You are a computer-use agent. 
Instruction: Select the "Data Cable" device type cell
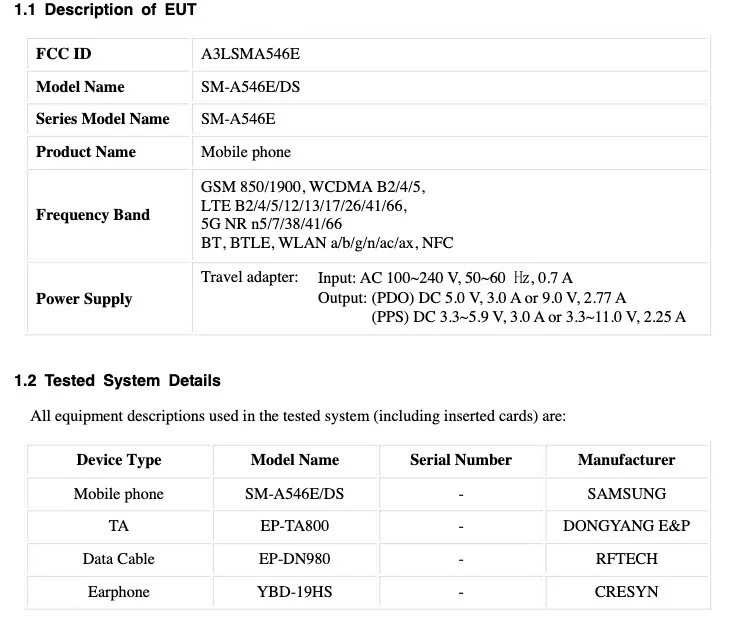click(118, 559)
